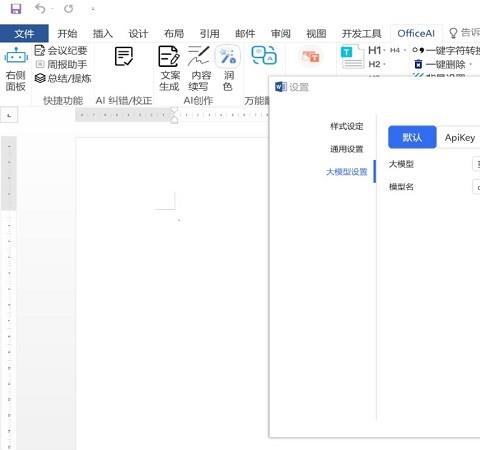Open the 模型名 dropdown field

click(476, 187)
